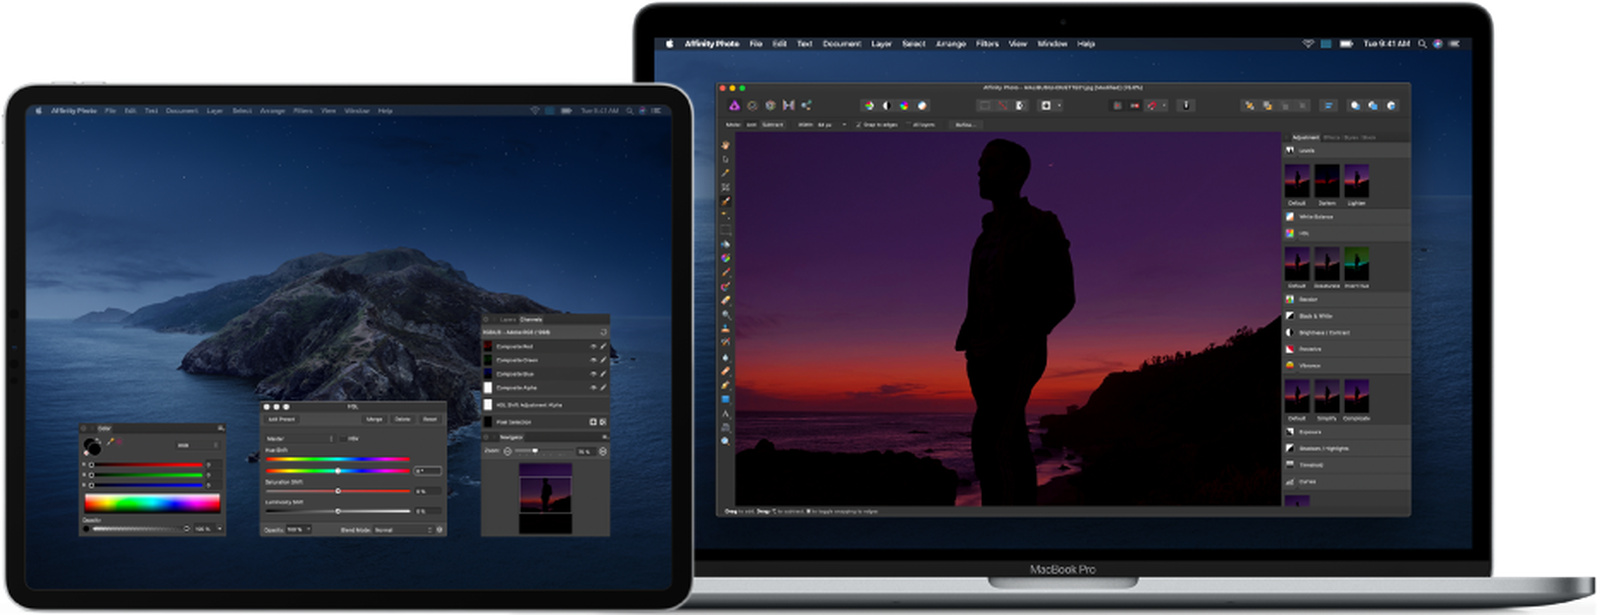Expand the Black & White adjustment category
This screenshot has width=1600, height=615.
coord(1315,316)
